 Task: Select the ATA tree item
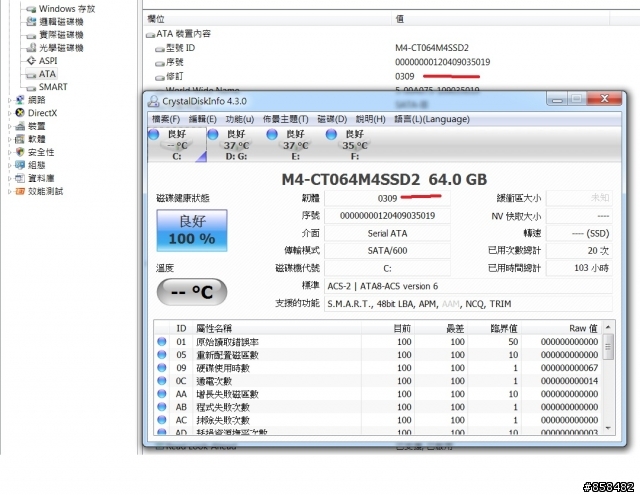[x=47, y=74]
